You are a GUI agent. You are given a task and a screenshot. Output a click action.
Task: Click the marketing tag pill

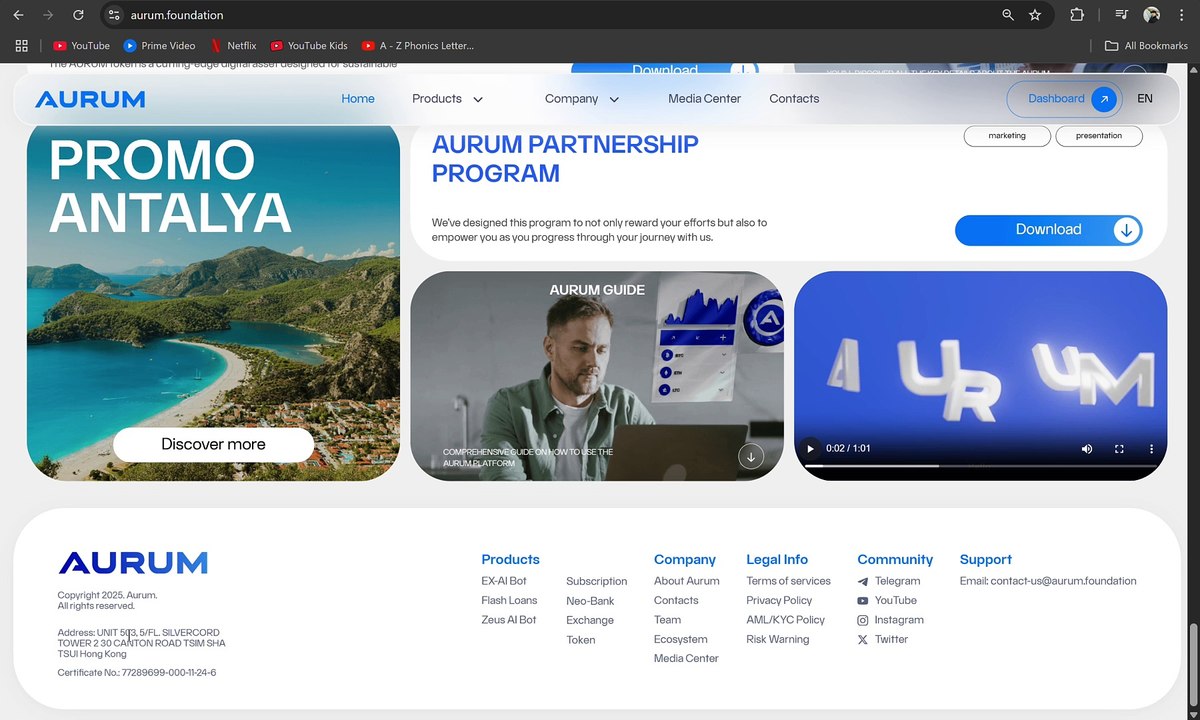(1007, 136)
